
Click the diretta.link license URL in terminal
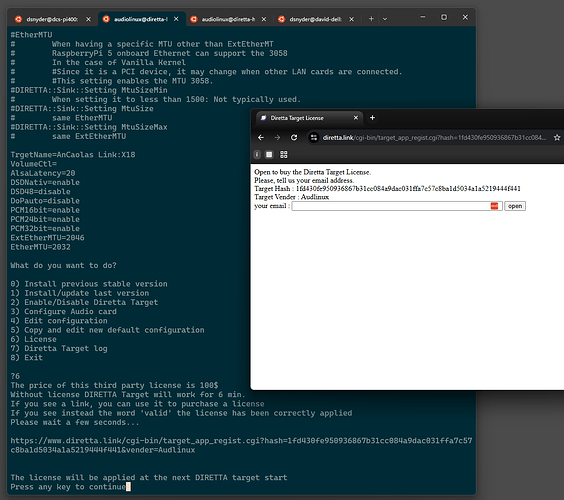pos(241,445)
